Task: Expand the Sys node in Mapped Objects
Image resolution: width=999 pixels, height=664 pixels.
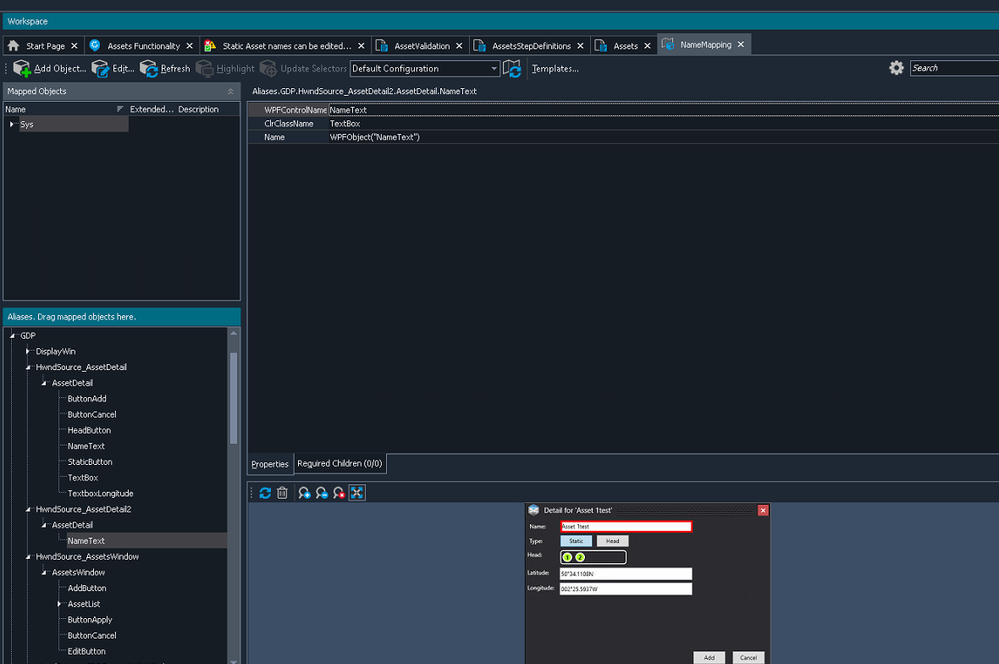Action: click(x=12, y=125)
